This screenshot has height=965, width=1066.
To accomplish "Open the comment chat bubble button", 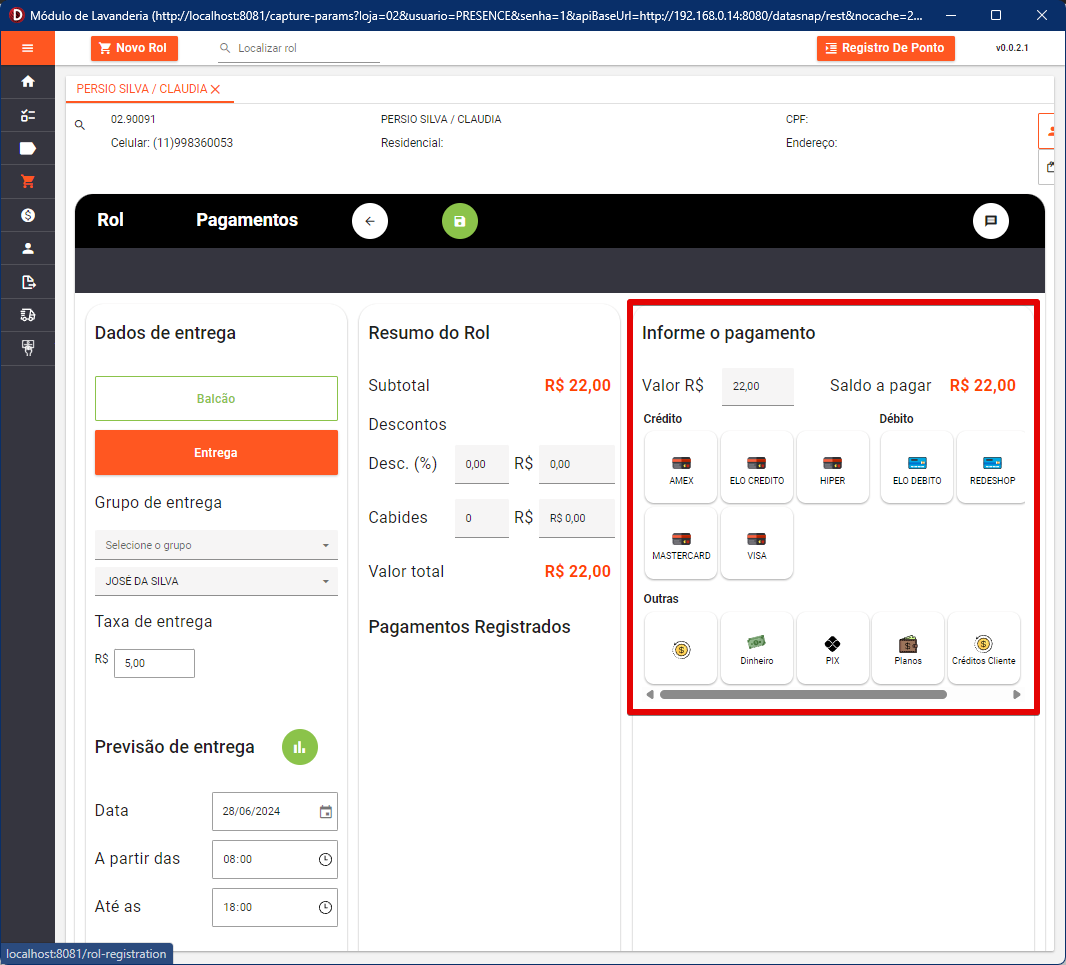I will [991, 221].
